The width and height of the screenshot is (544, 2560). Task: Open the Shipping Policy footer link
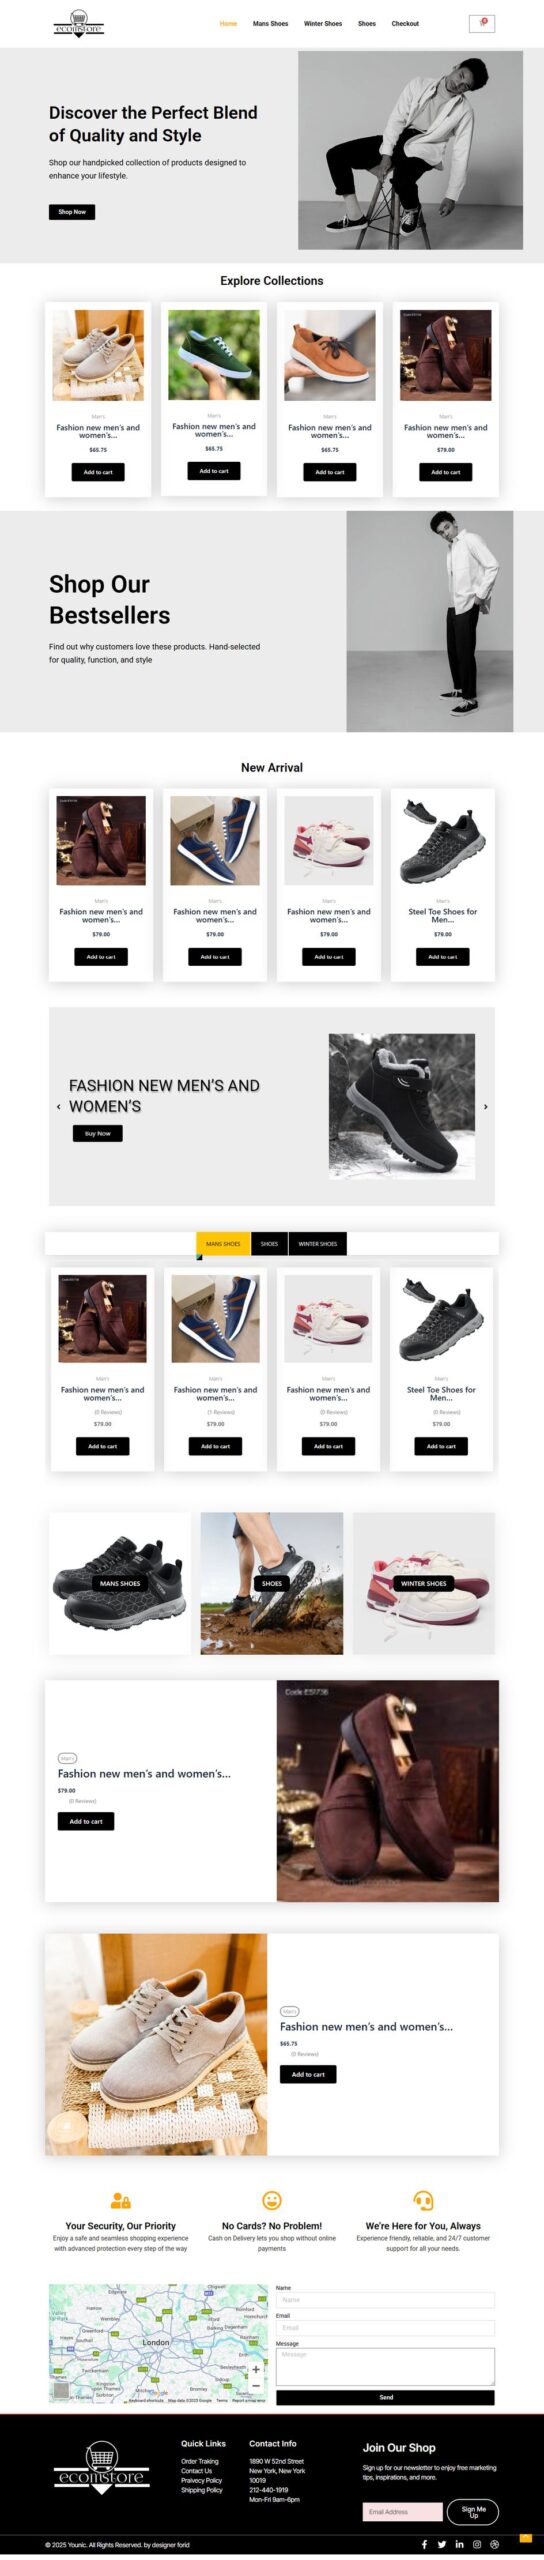tap(202, 2490)
